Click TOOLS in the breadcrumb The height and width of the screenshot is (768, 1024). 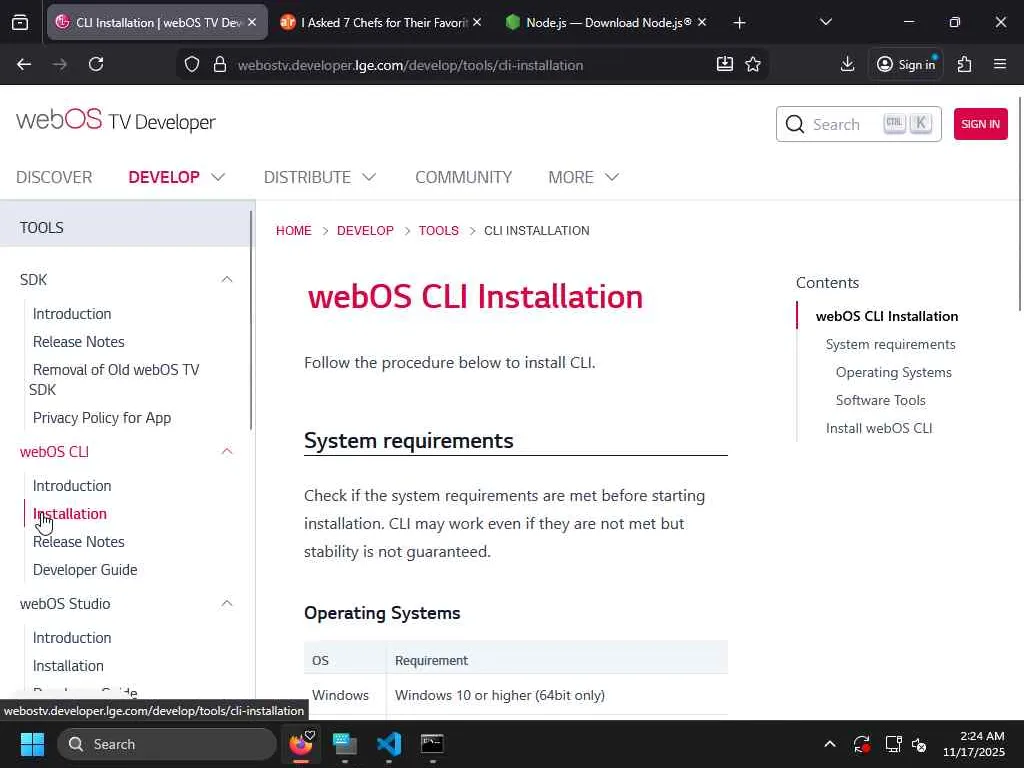point(439,231)
